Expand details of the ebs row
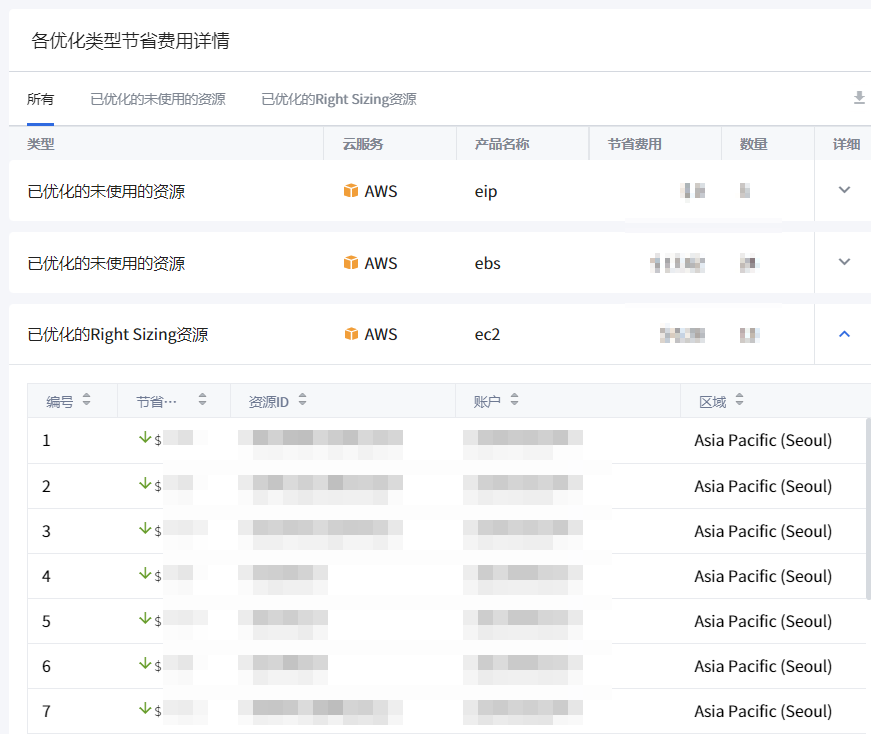Image resolution: width=871 pixels, height=734 pixels. click(x=844, y=262)
